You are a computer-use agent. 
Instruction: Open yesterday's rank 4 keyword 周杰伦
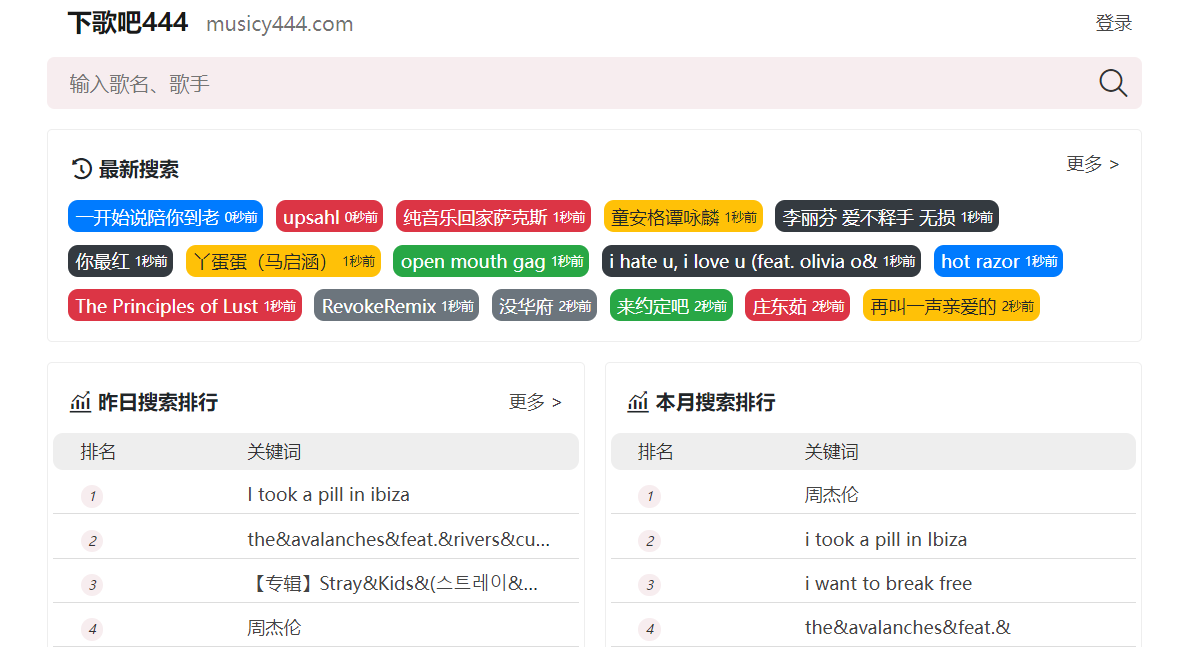274,628
